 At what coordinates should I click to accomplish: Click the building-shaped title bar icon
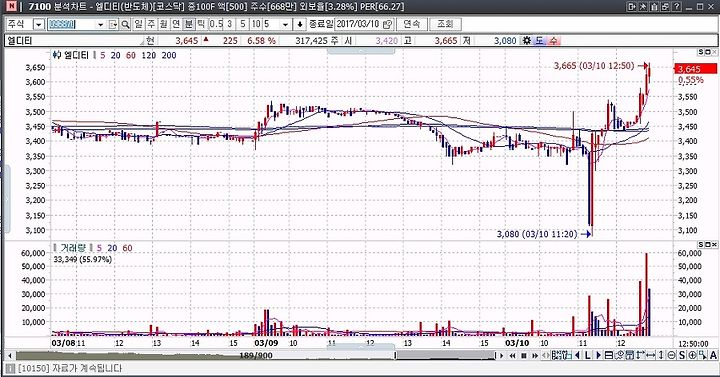654,6
